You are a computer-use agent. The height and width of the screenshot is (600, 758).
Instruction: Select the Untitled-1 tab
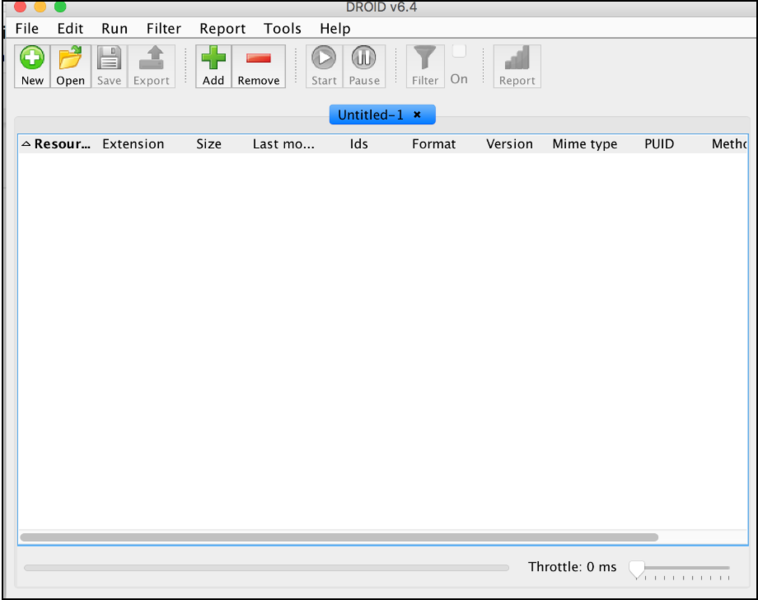click(370, 115)
